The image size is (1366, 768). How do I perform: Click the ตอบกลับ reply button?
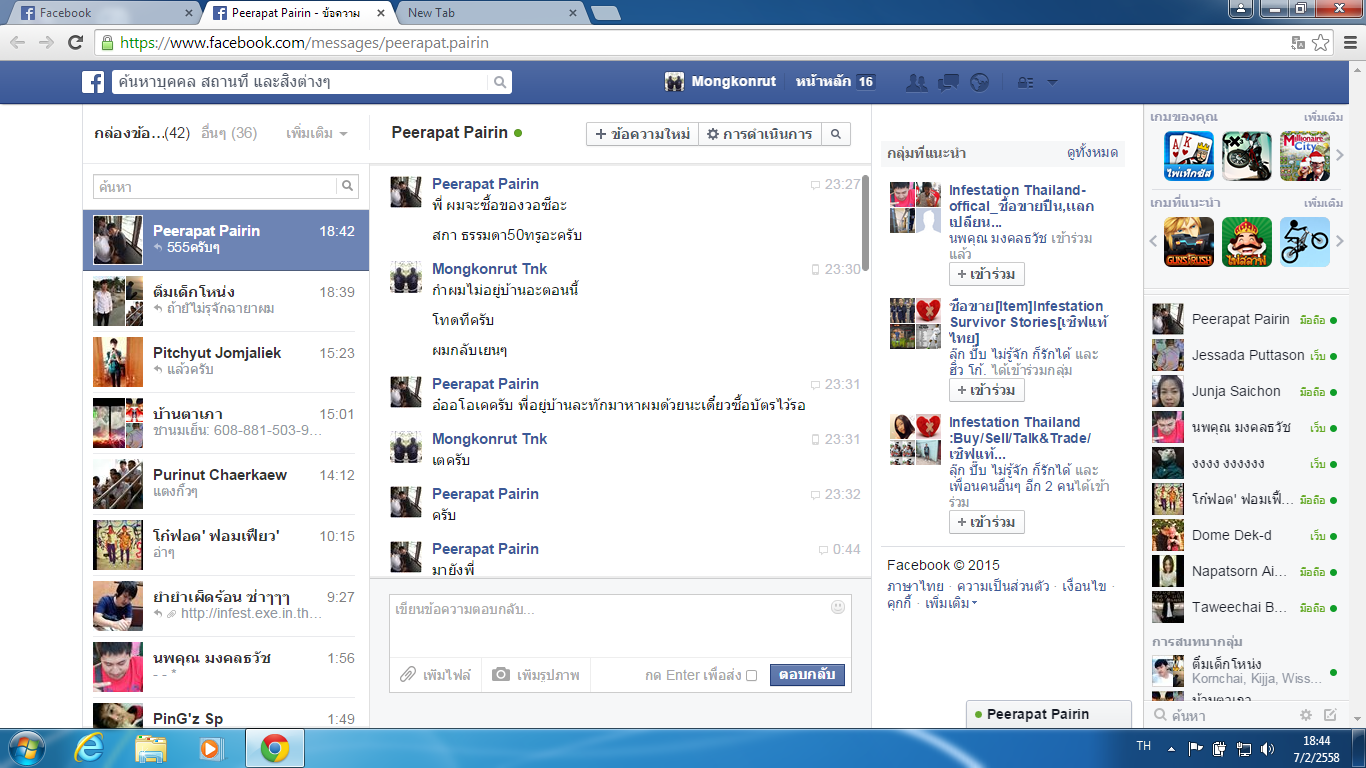pyautogui.click(x=807, y=675)
